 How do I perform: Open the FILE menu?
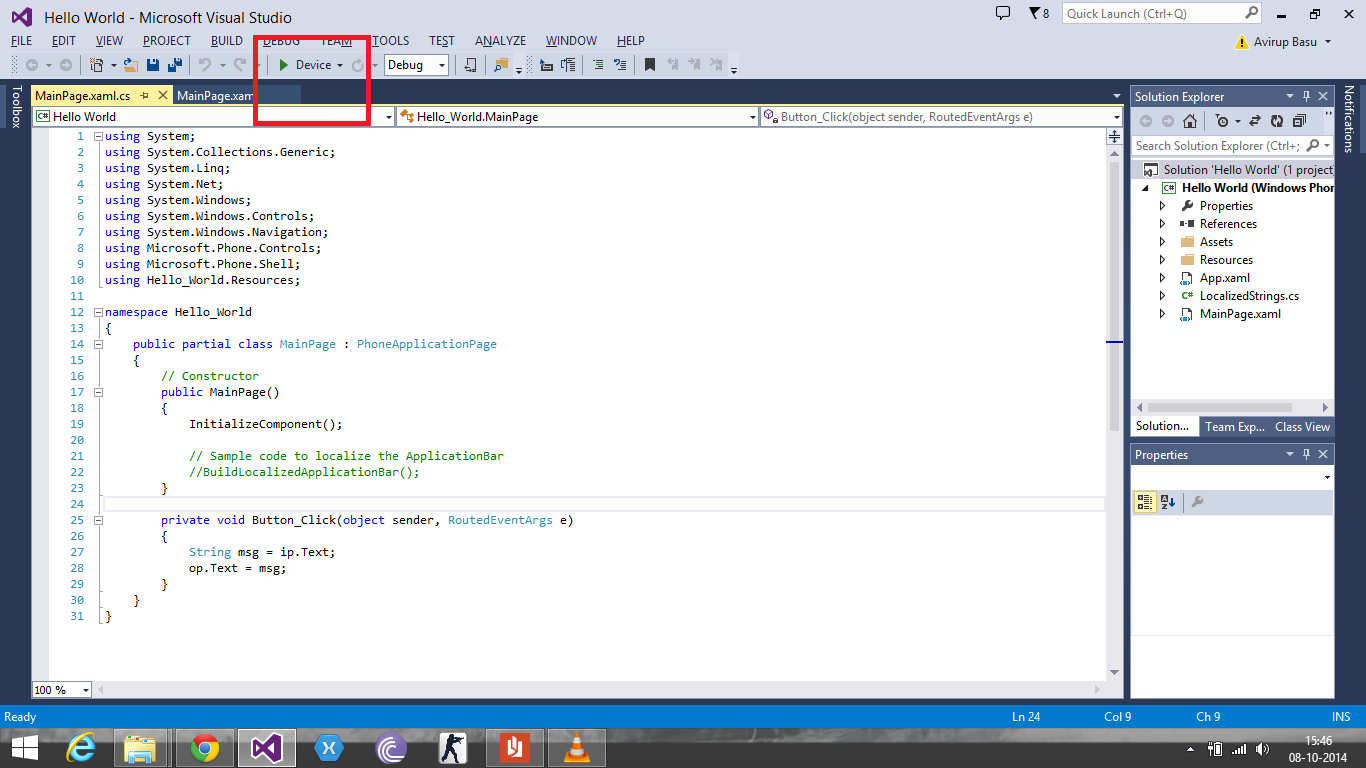(21, 41)
